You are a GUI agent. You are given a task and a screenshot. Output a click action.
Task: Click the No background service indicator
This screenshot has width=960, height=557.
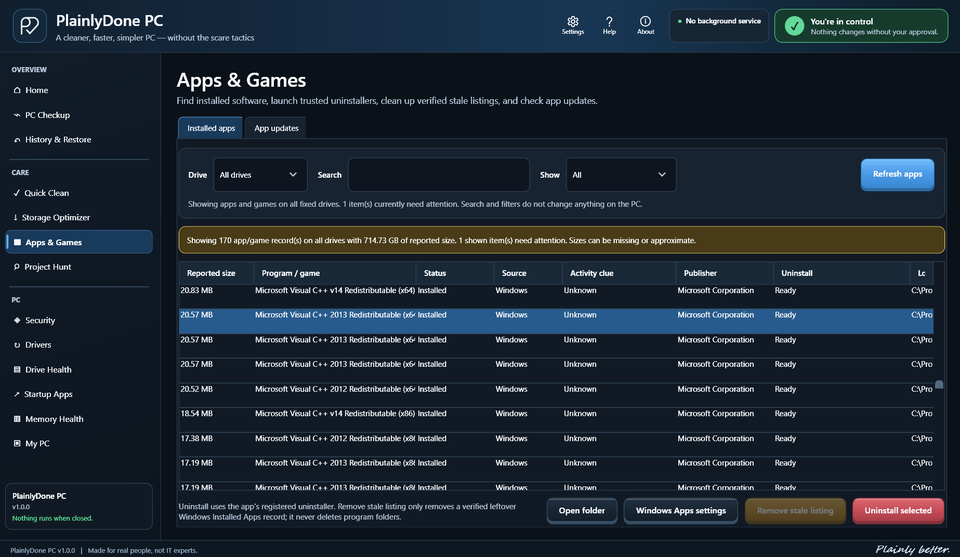point(719,26)
